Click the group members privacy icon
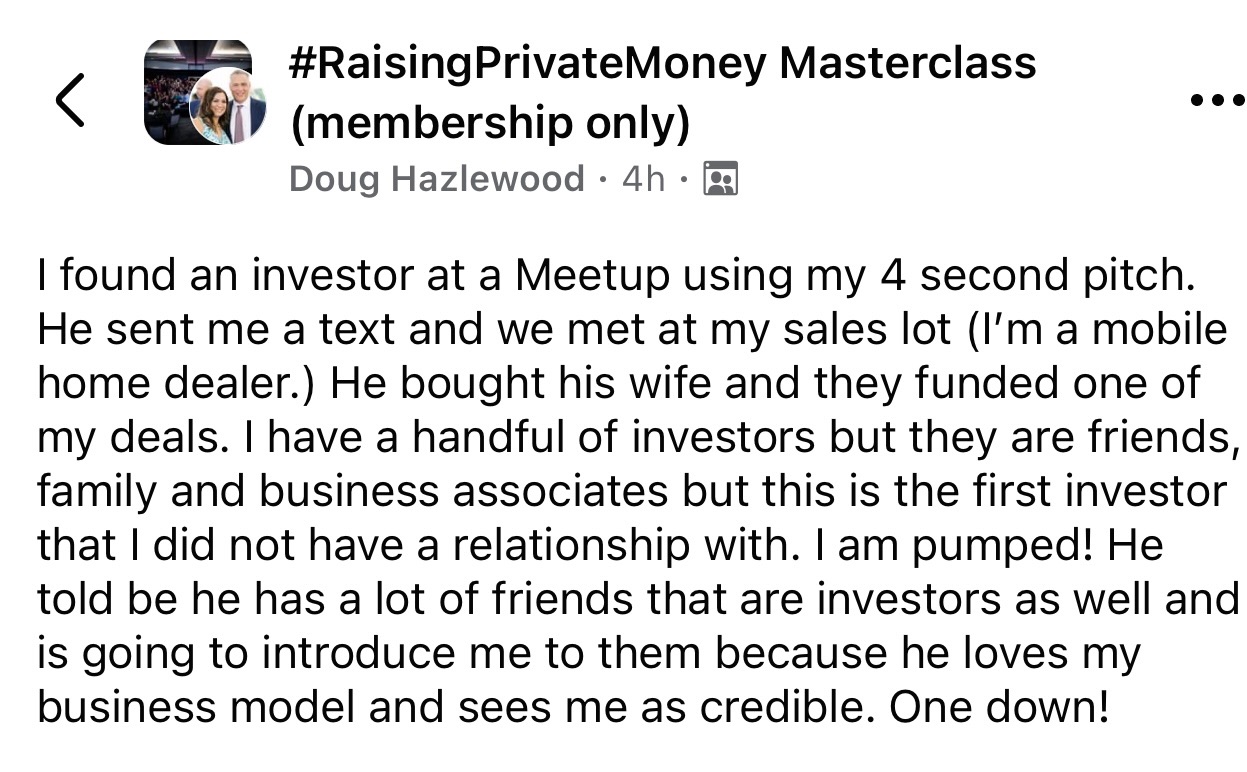Viewport: 1247px width, 772px height. pos(721,180)
